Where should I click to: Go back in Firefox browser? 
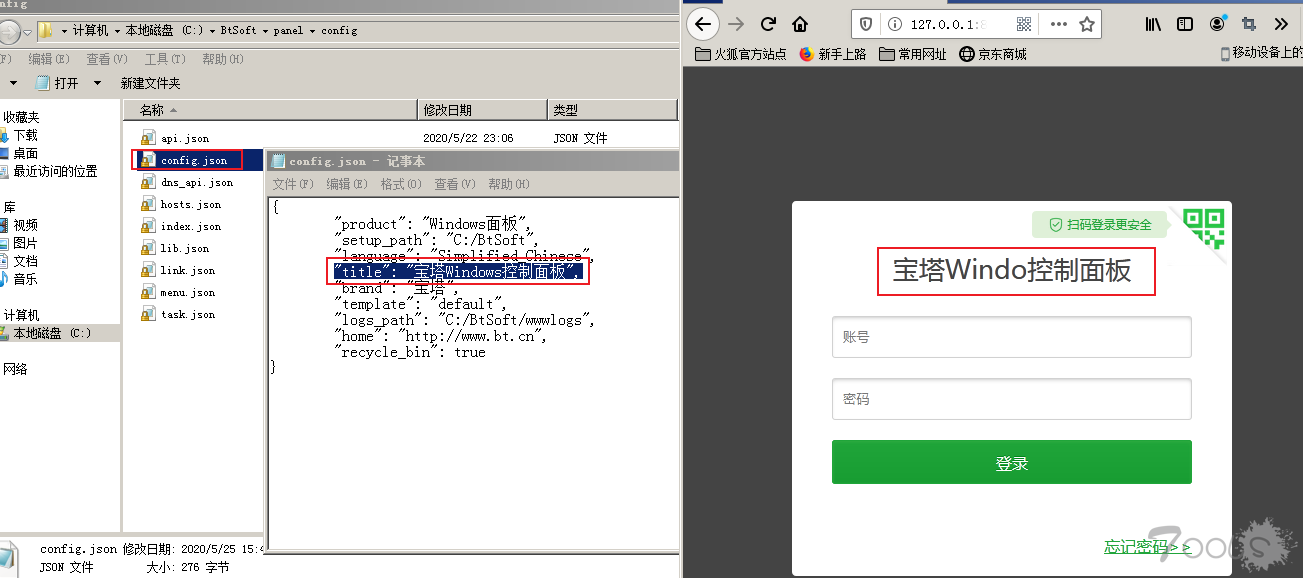point(704,24)
